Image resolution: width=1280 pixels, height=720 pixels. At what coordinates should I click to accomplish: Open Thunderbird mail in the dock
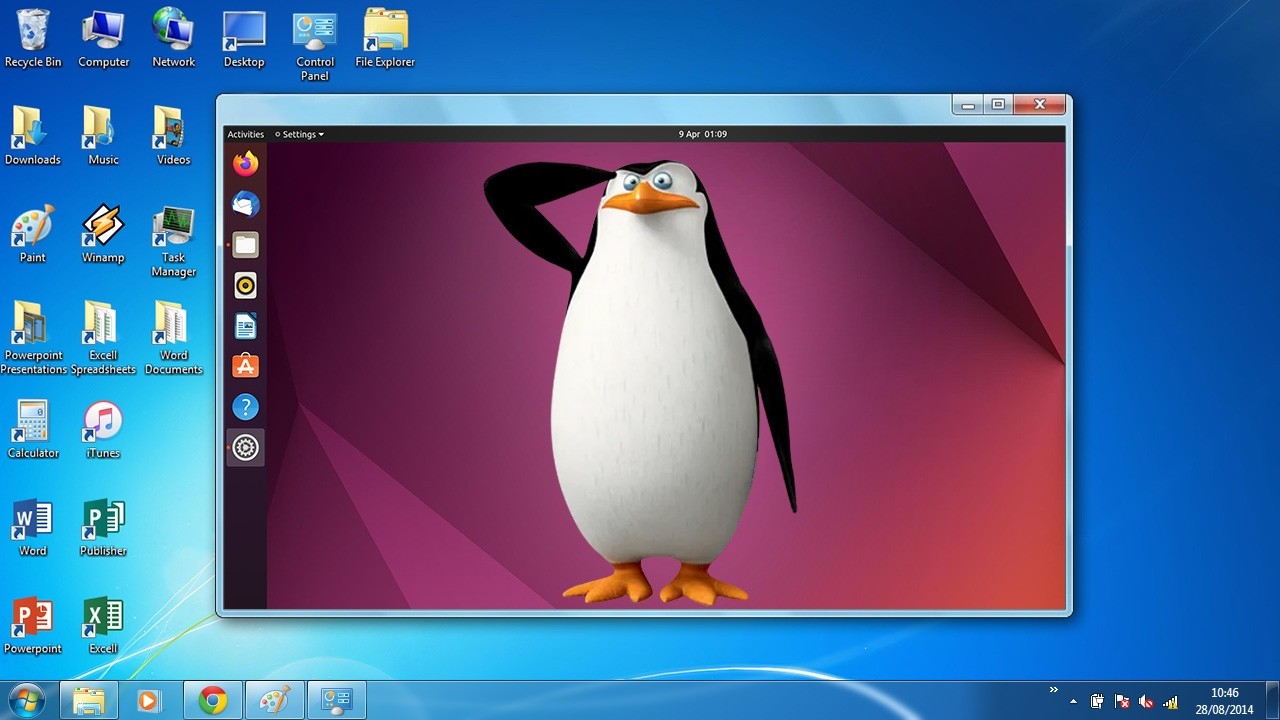[245, 204]
